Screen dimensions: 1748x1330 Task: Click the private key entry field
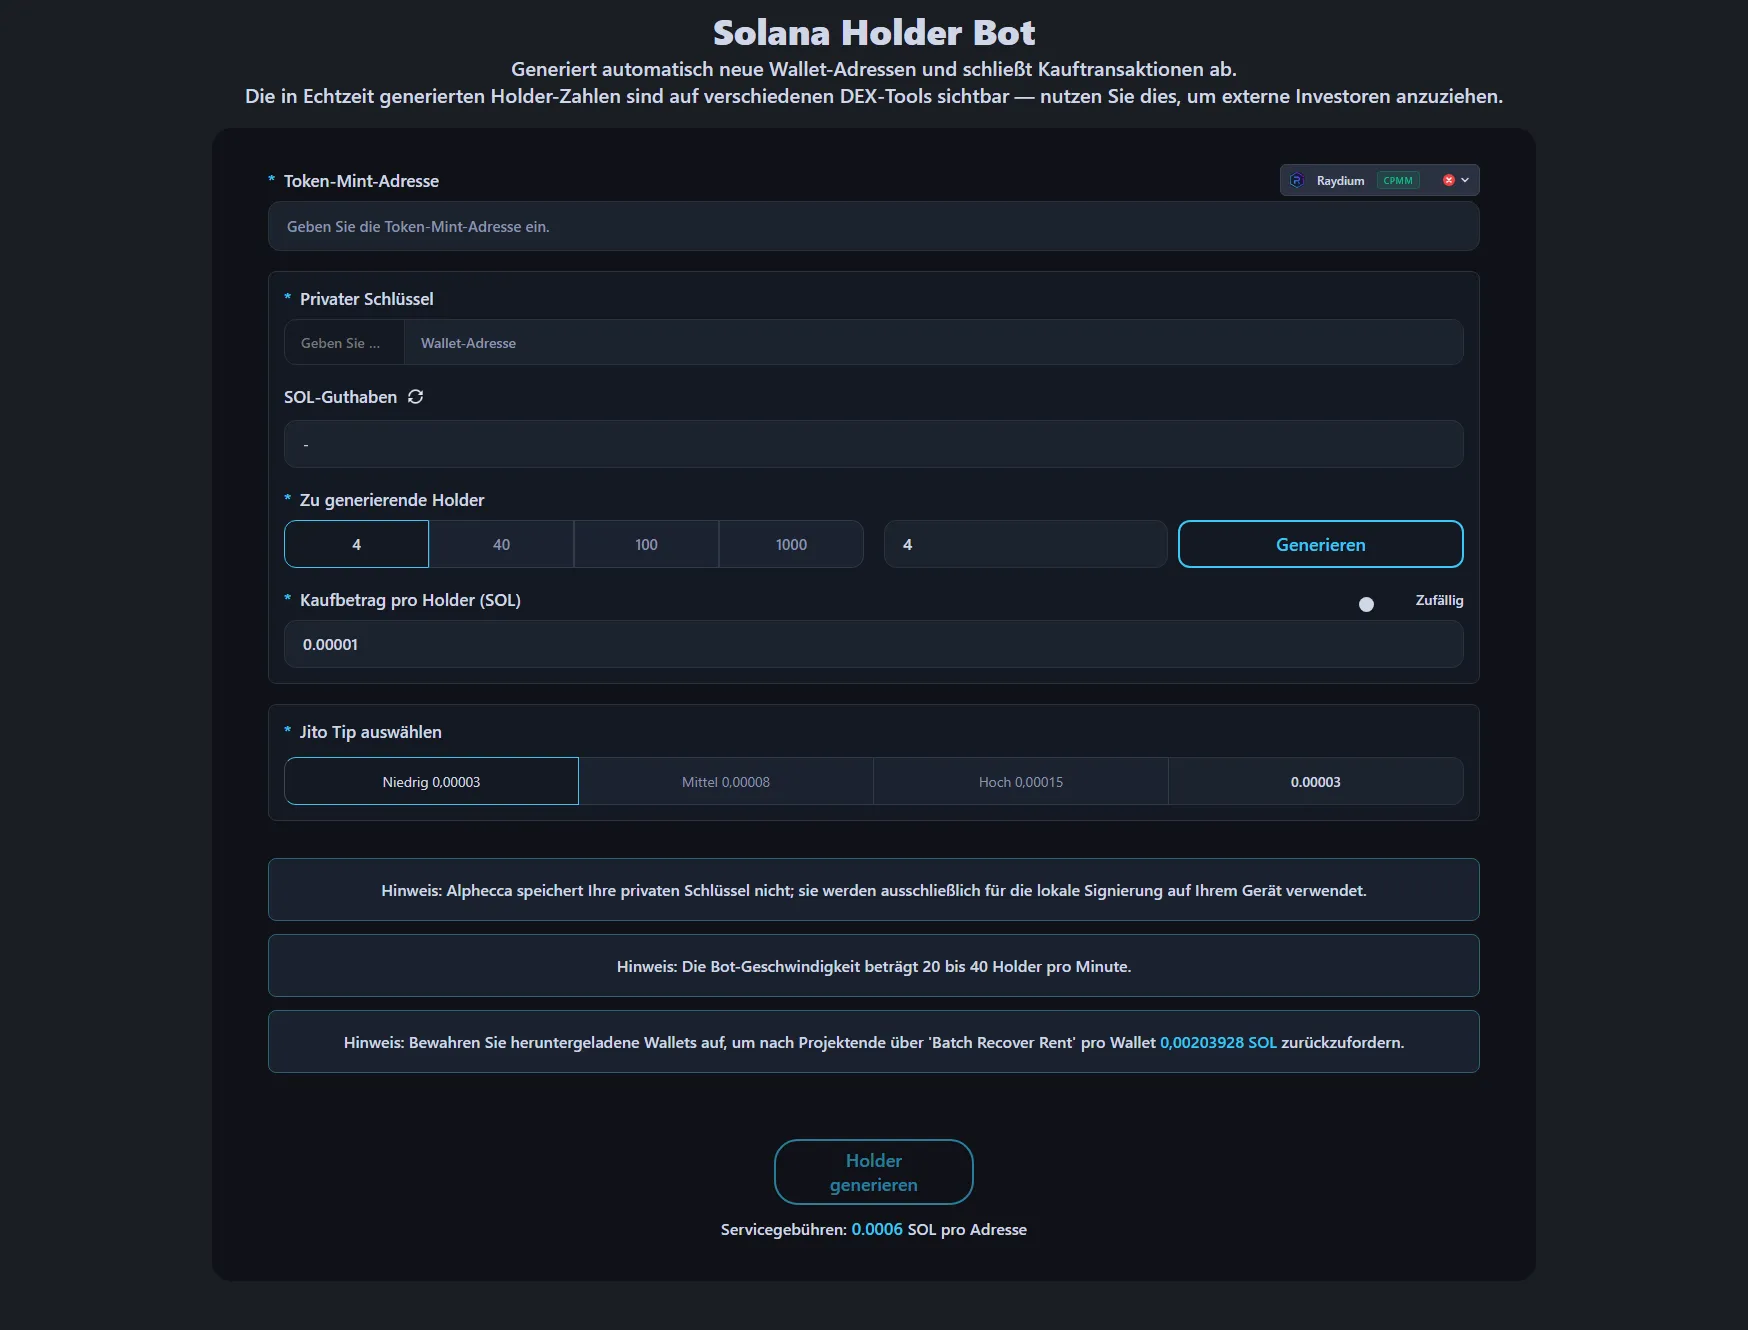pyautogui.click(x=343, y=343)
